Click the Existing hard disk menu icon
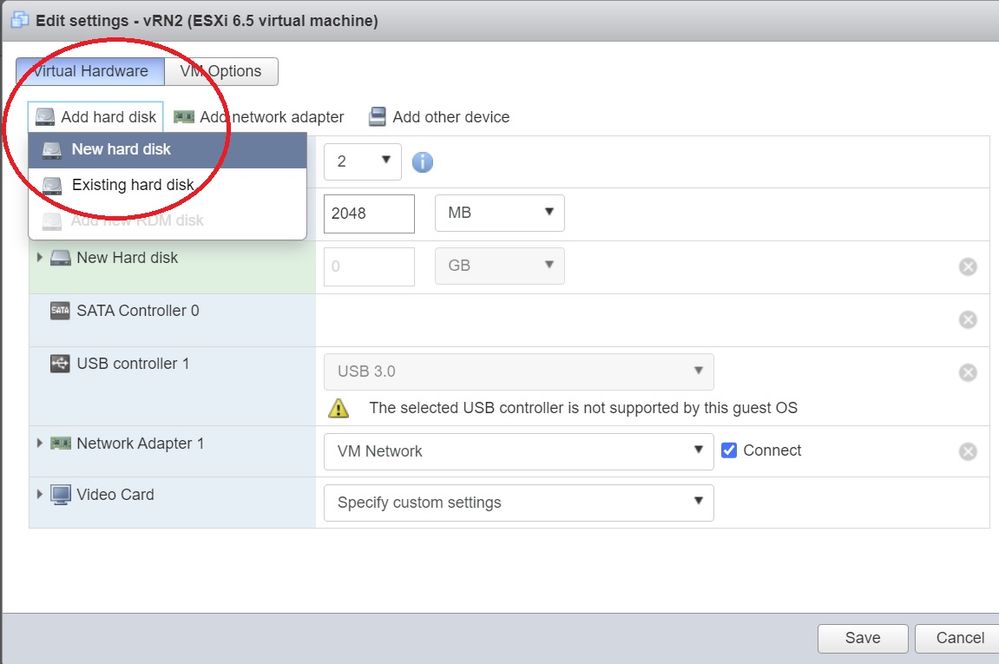 (52, 186)
